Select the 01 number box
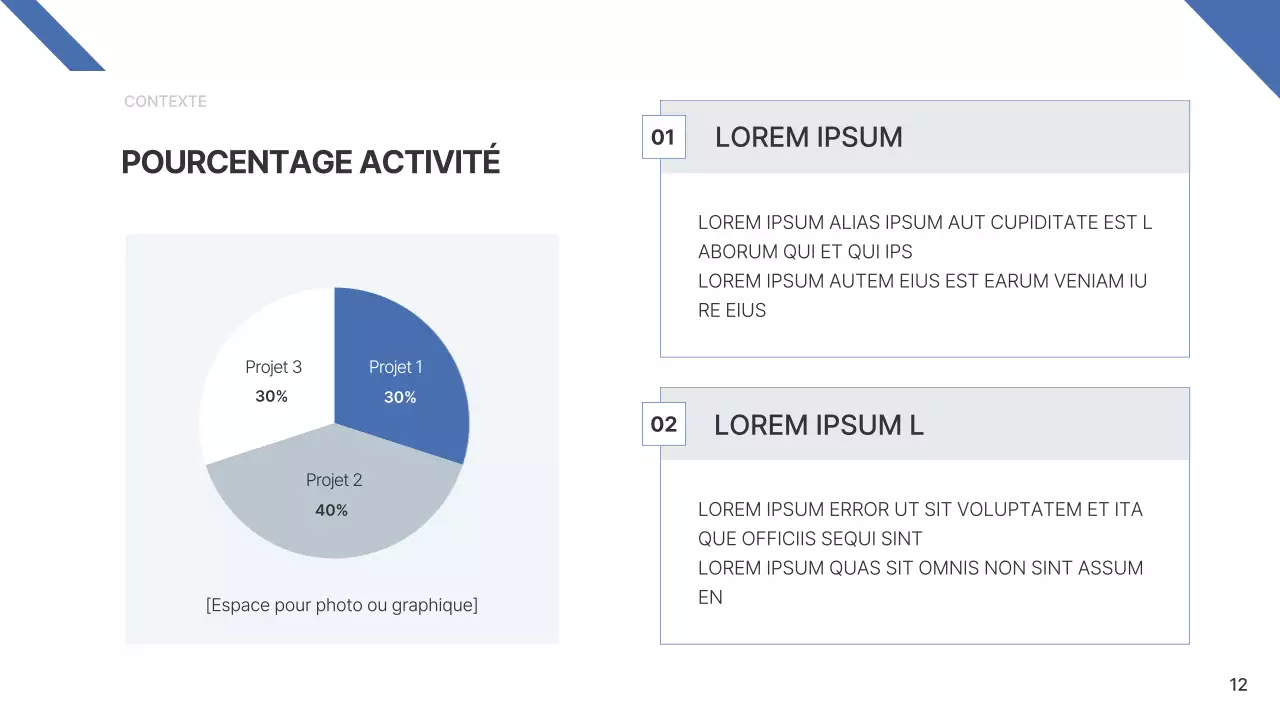Viewport: 1280px width, 720px height. 663,138
